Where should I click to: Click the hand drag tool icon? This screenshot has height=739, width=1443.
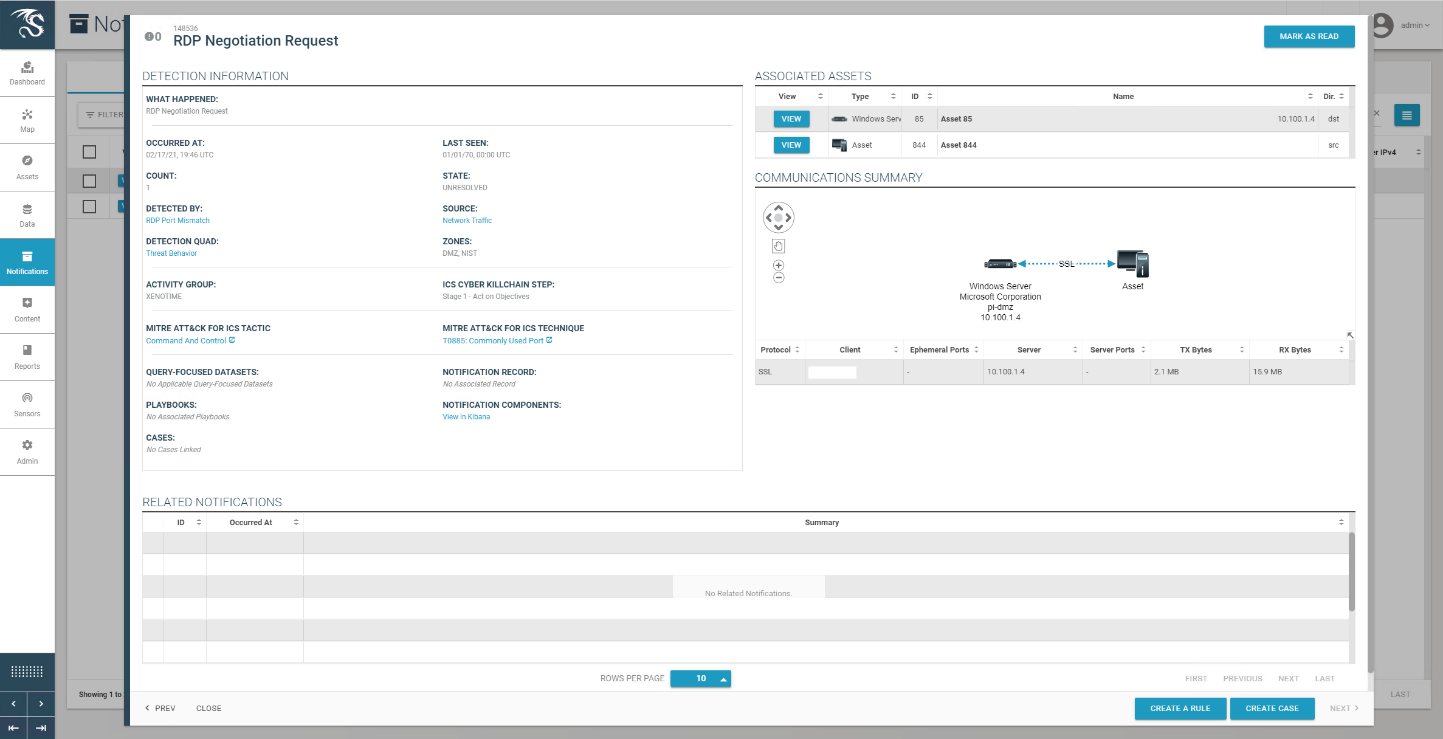(x=778, y=246)
